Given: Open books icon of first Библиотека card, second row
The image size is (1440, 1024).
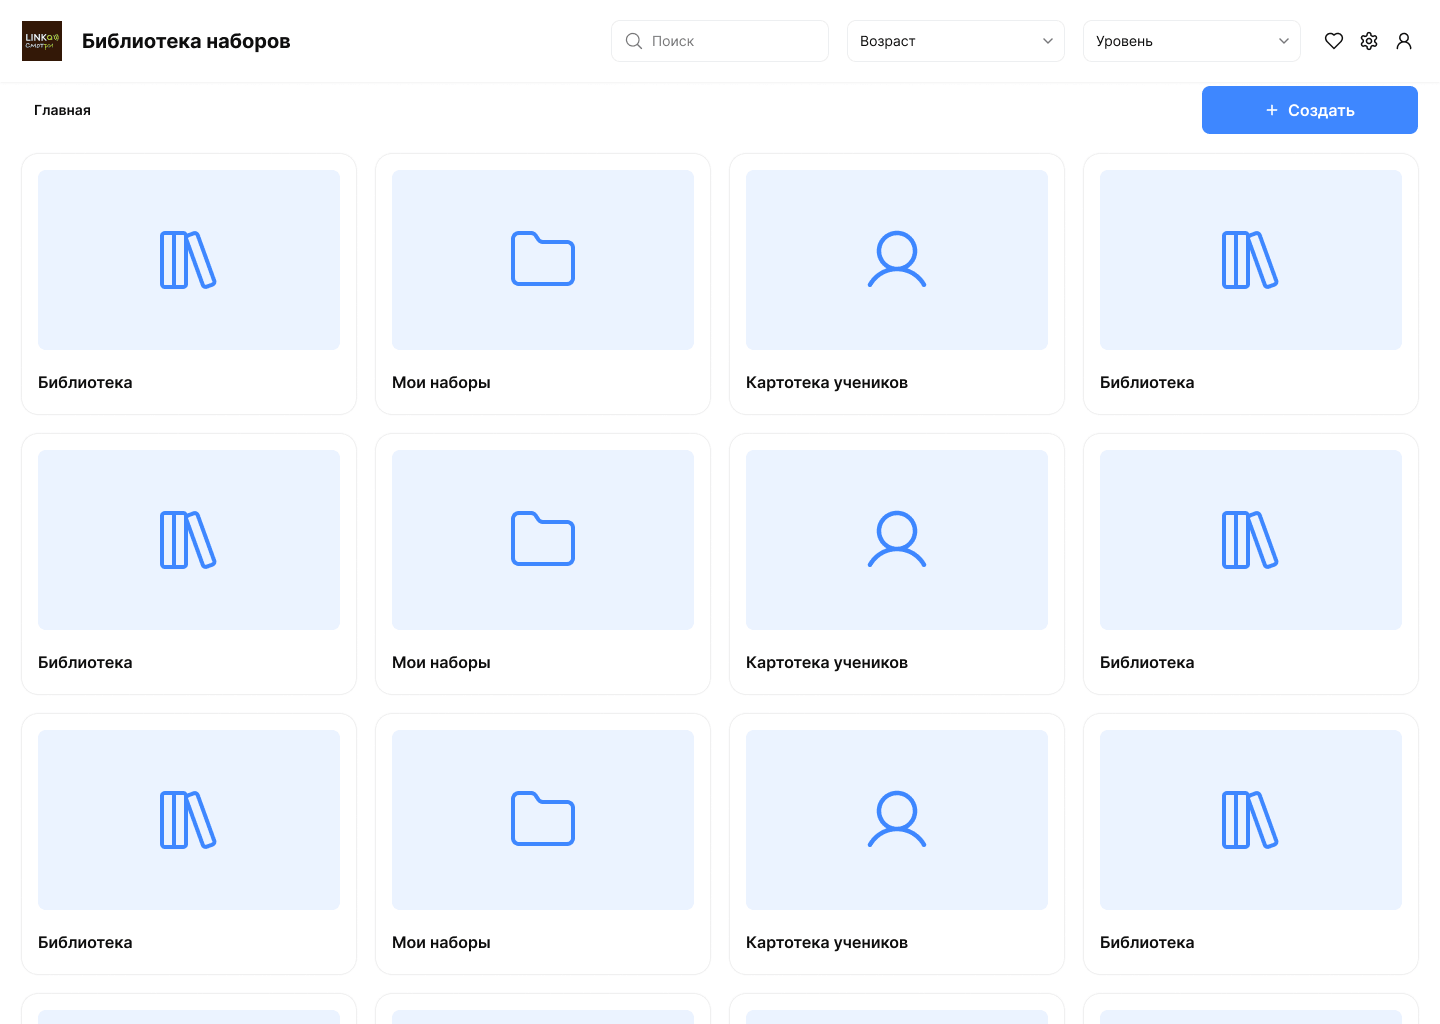Looking at the screenshot, I should click(188, 540).
